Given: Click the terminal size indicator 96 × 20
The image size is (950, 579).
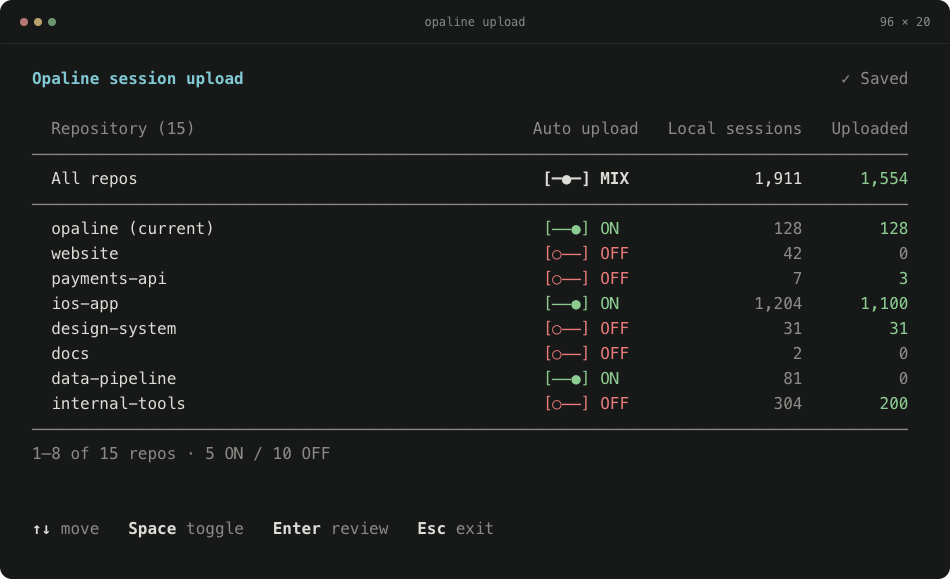Looking at the screenshot, I should point(905,22).
